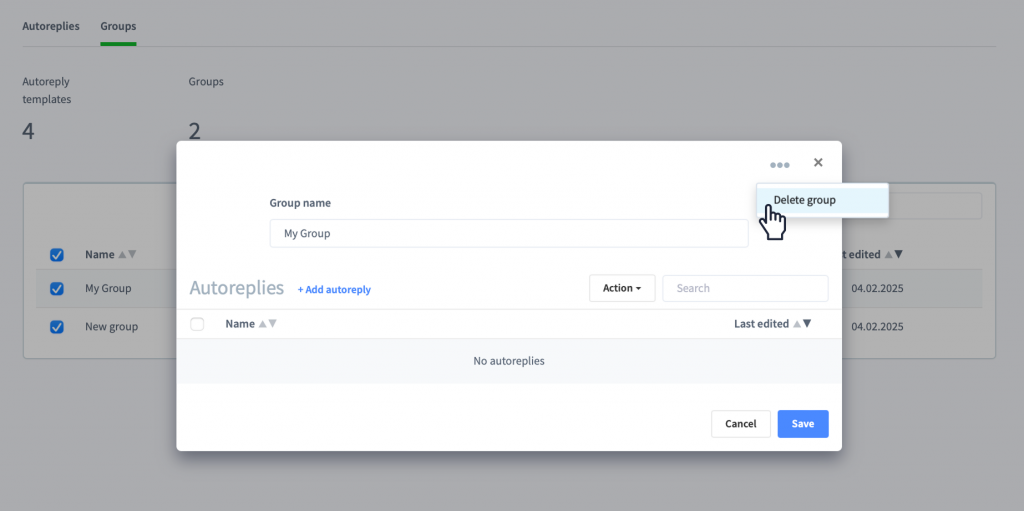Toggle the select-all groups header checkbox
The height and width of the screenshot is (511, 1024).
[x=57, y=255]
